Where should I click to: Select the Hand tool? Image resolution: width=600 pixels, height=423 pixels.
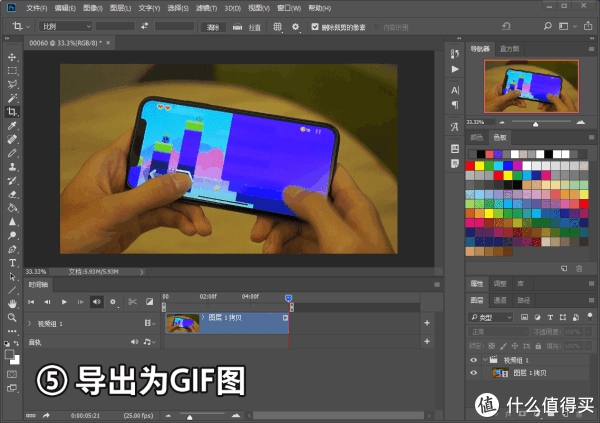pos(12,304)
